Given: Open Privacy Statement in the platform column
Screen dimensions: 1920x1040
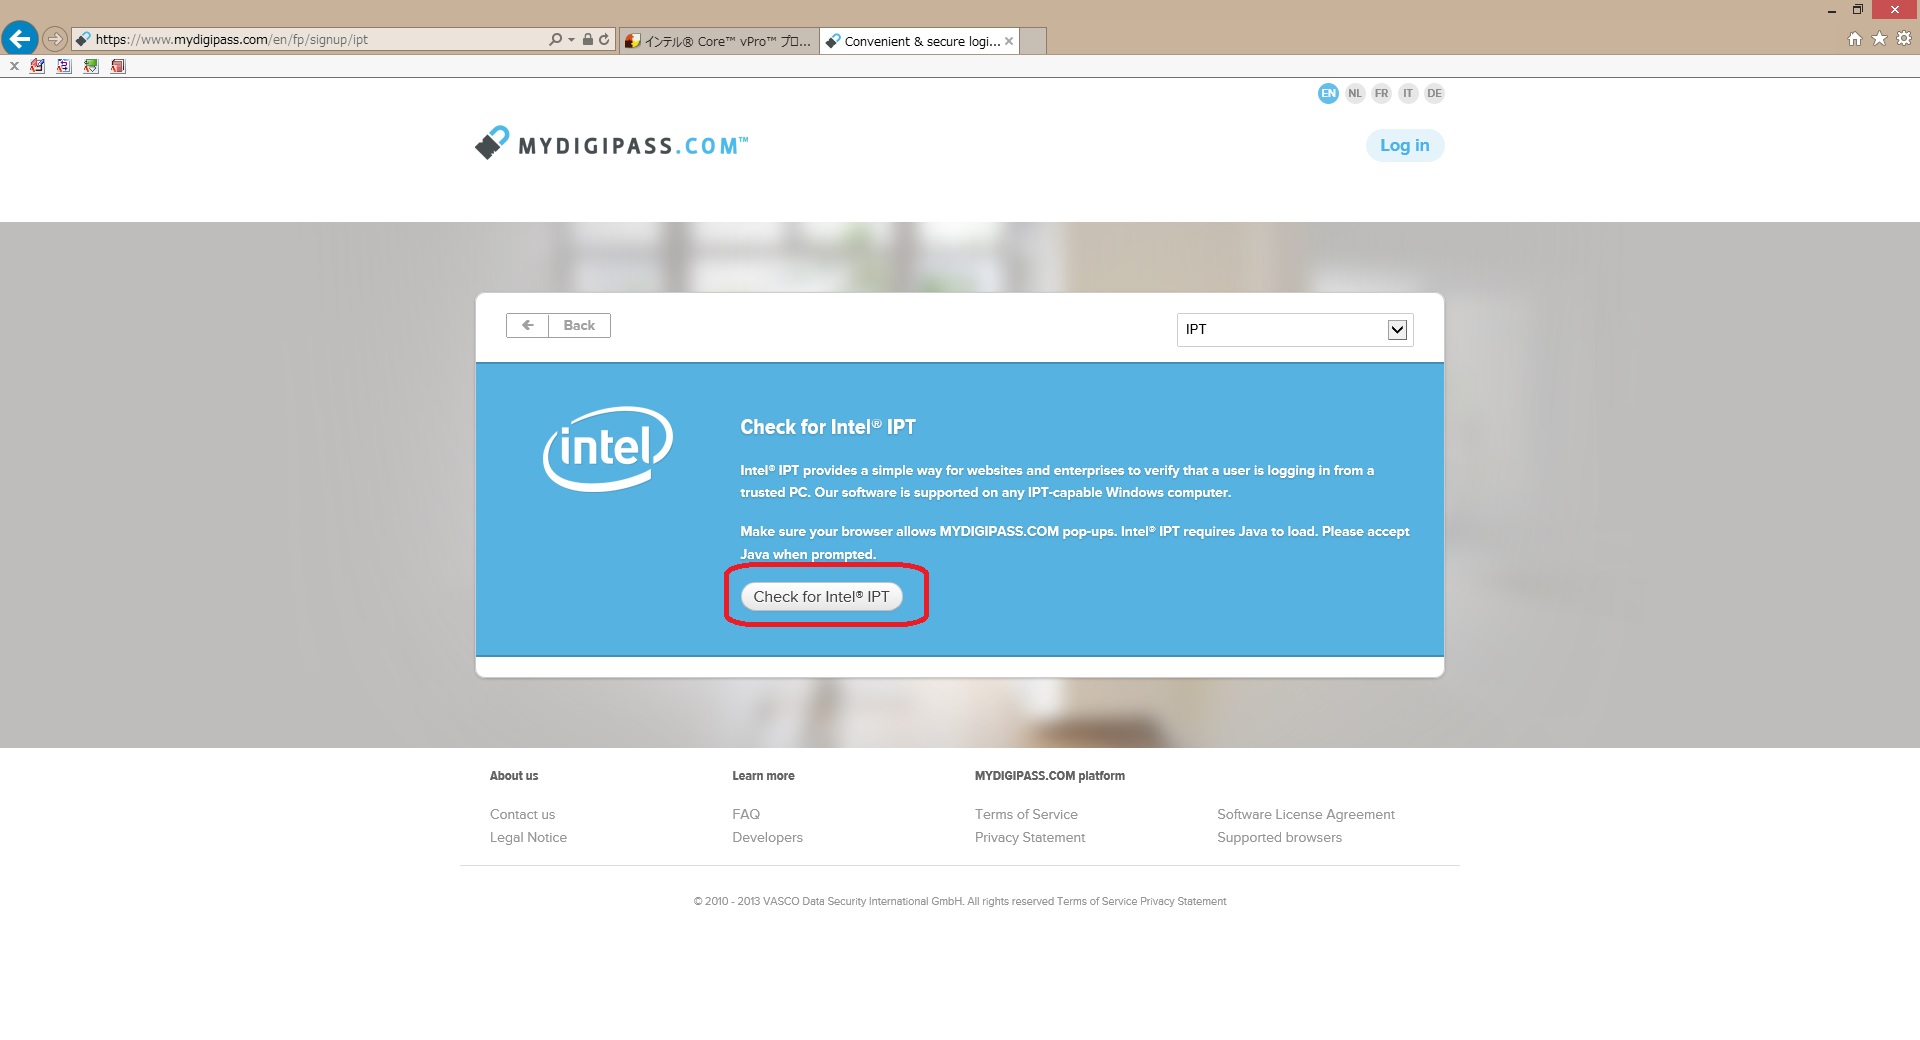Looking at the screenshot, I should tap(1030, 837).
